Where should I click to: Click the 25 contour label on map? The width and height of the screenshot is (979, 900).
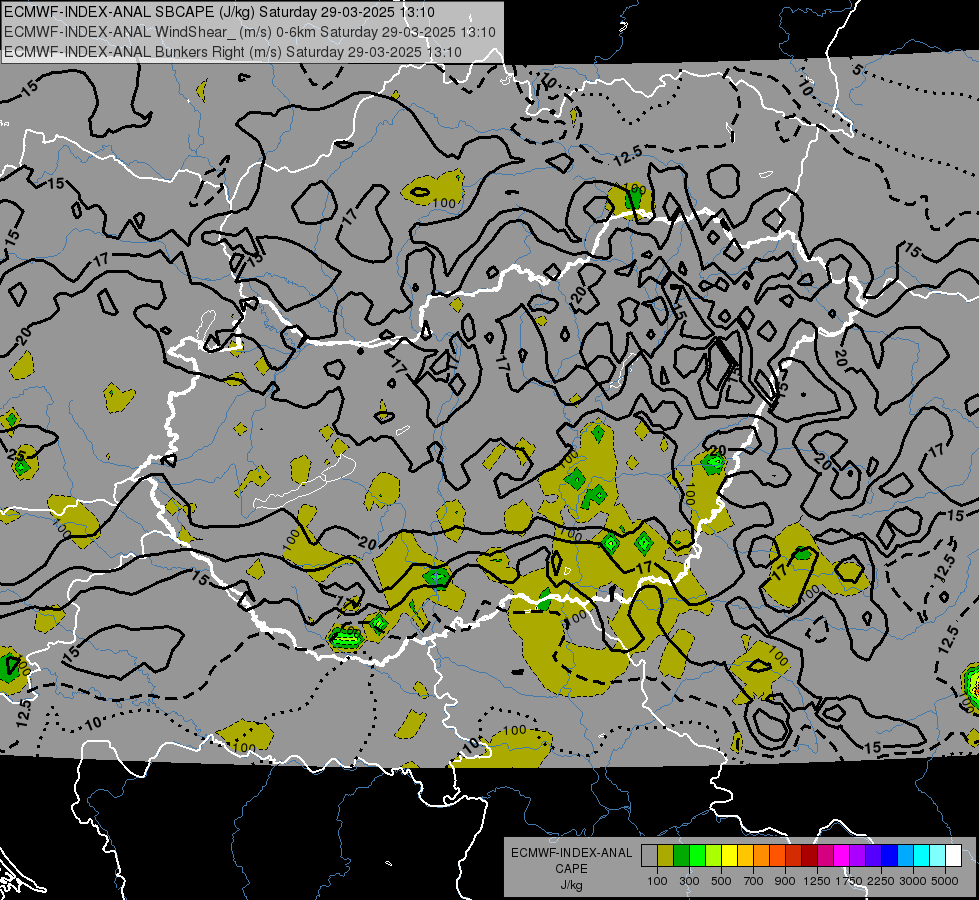tap(14, 455)
